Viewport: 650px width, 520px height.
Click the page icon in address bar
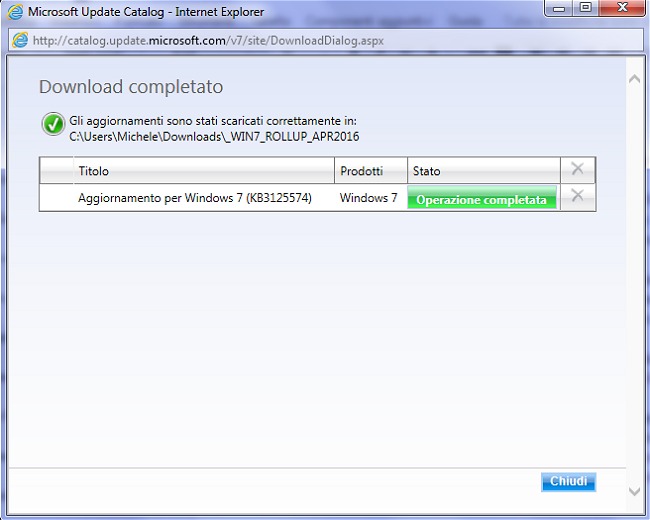(x=20, y=40)
